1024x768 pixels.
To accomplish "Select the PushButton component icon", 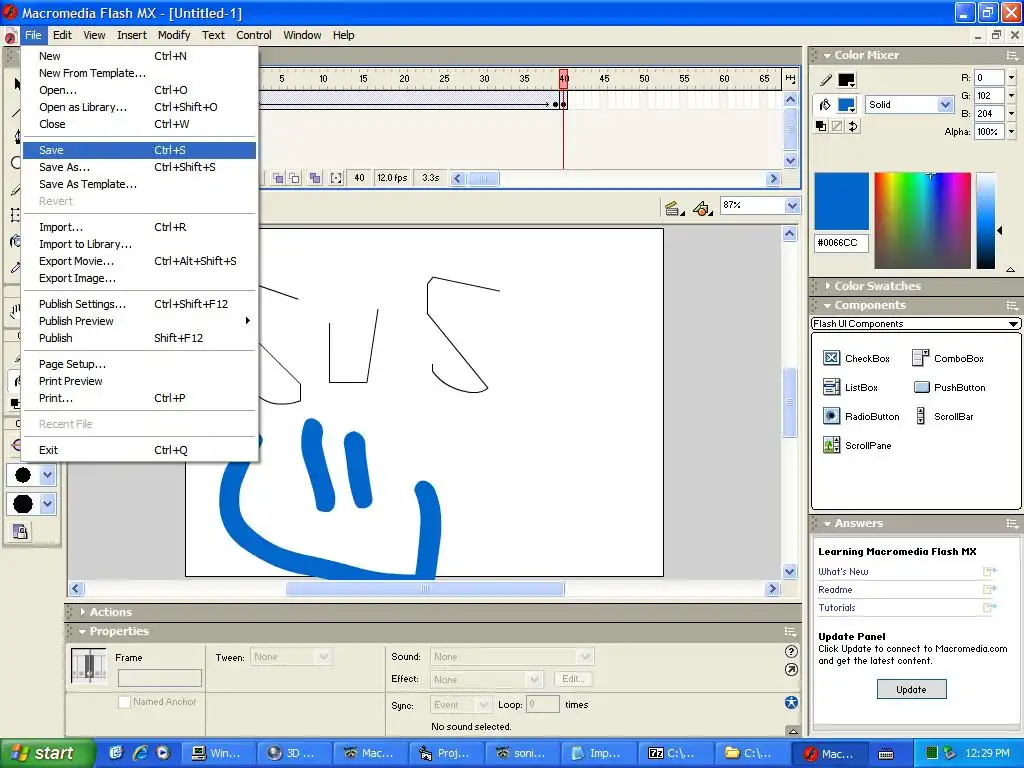I will 921,387.
